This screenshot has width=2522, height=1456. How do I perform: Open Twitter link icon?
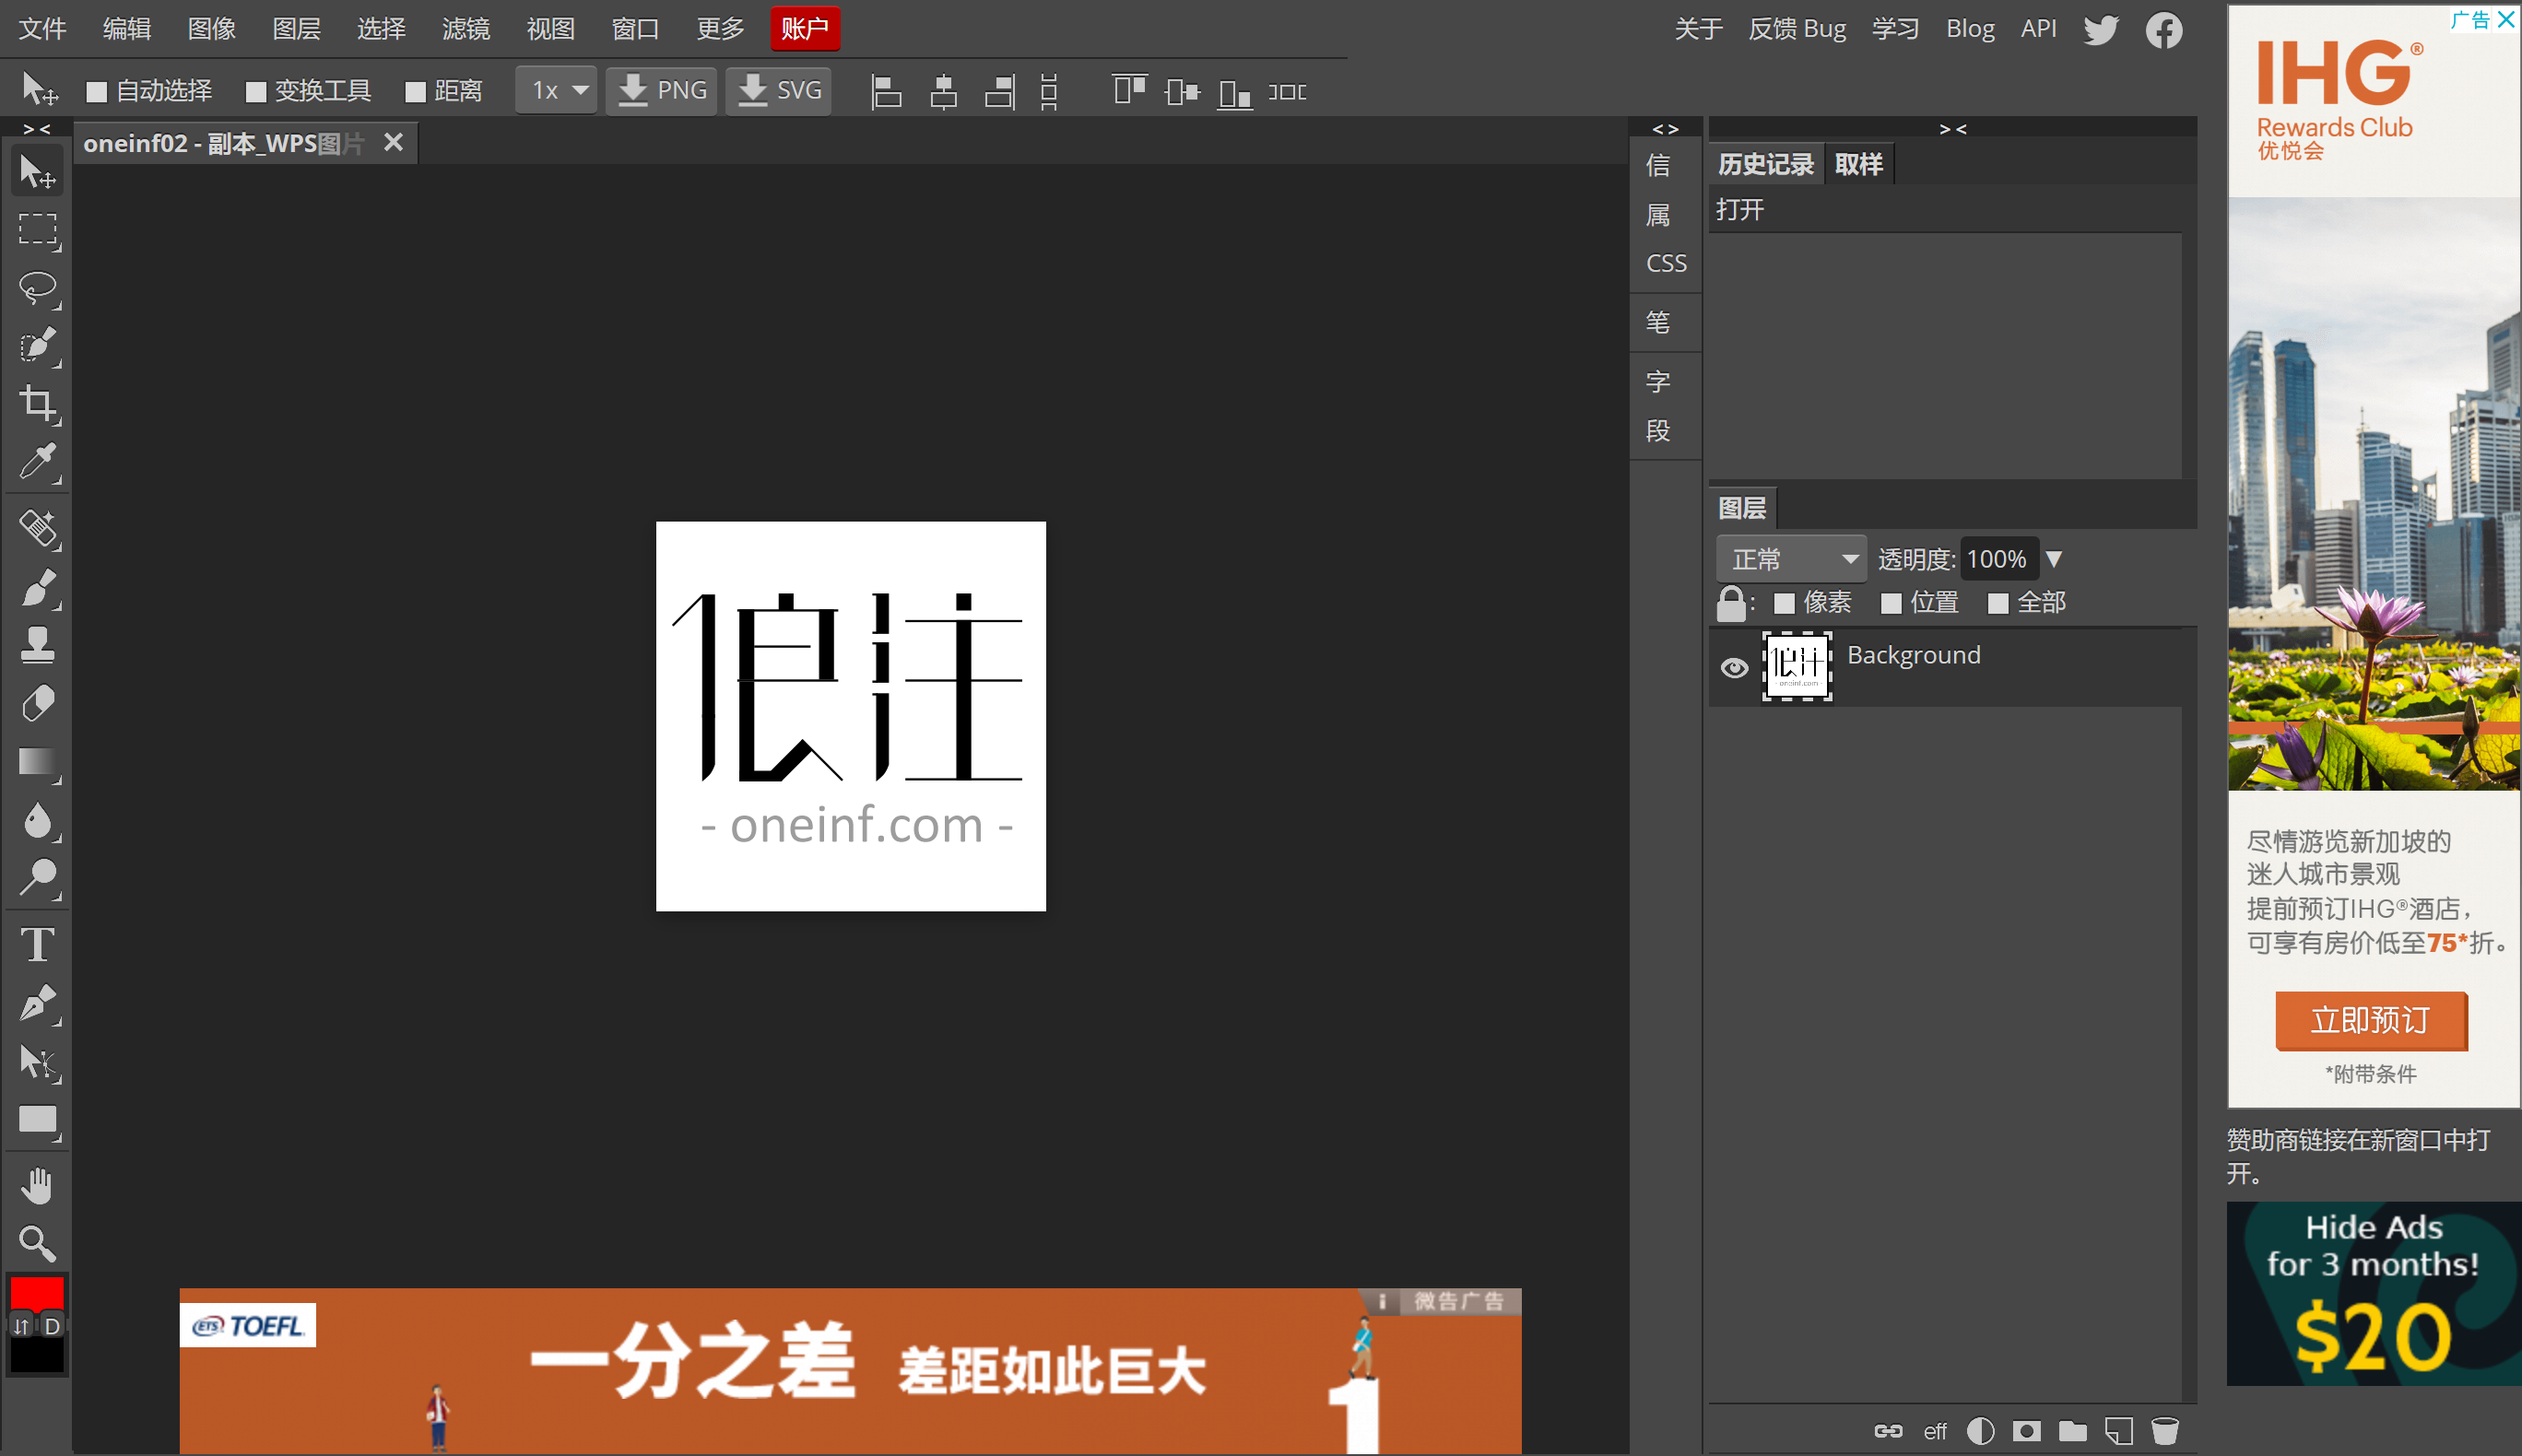(x=2101, y=30)
